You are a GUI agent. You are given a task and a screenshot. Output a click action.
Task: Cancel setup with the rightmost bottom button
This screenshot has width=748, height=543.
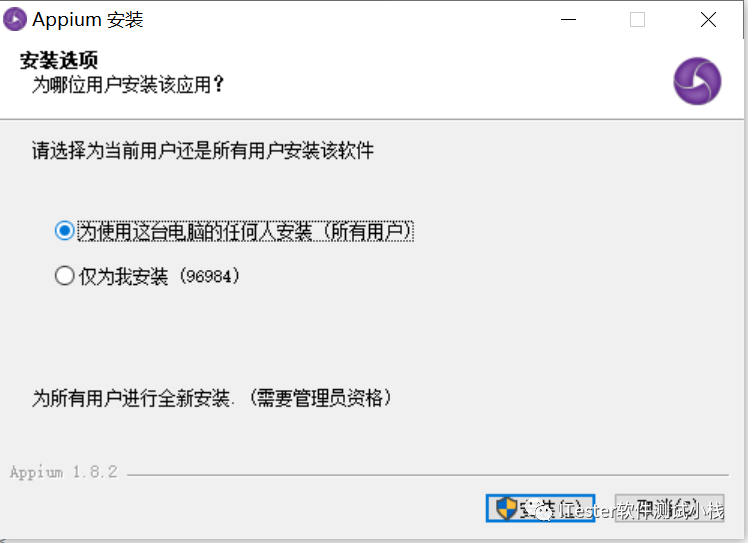(x=669, y=508)
